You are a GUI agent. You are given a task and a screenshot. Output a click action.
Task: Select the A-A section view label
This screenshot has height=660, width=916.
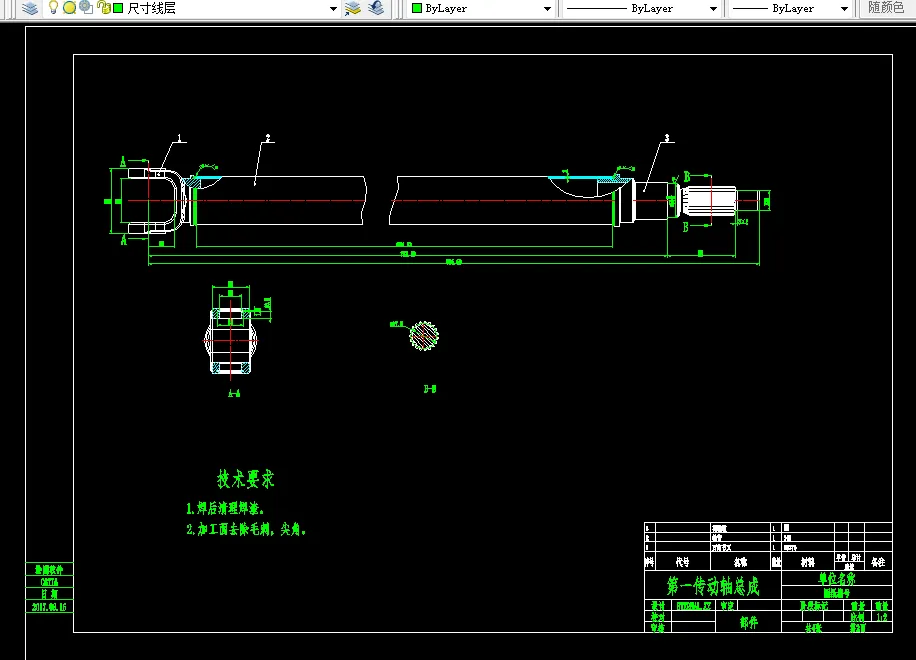point(234,394)
